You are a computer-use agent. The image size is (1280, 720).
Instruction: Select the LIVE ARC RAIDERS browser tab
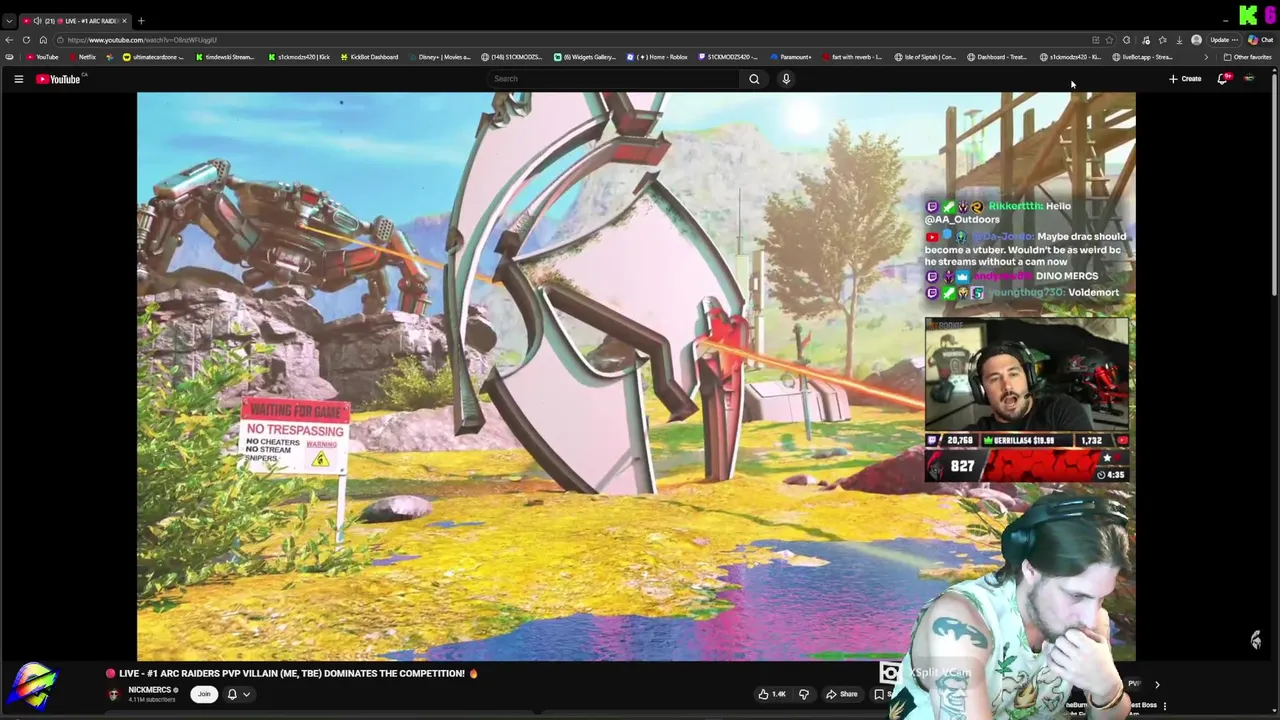click(x=75, y=20)
